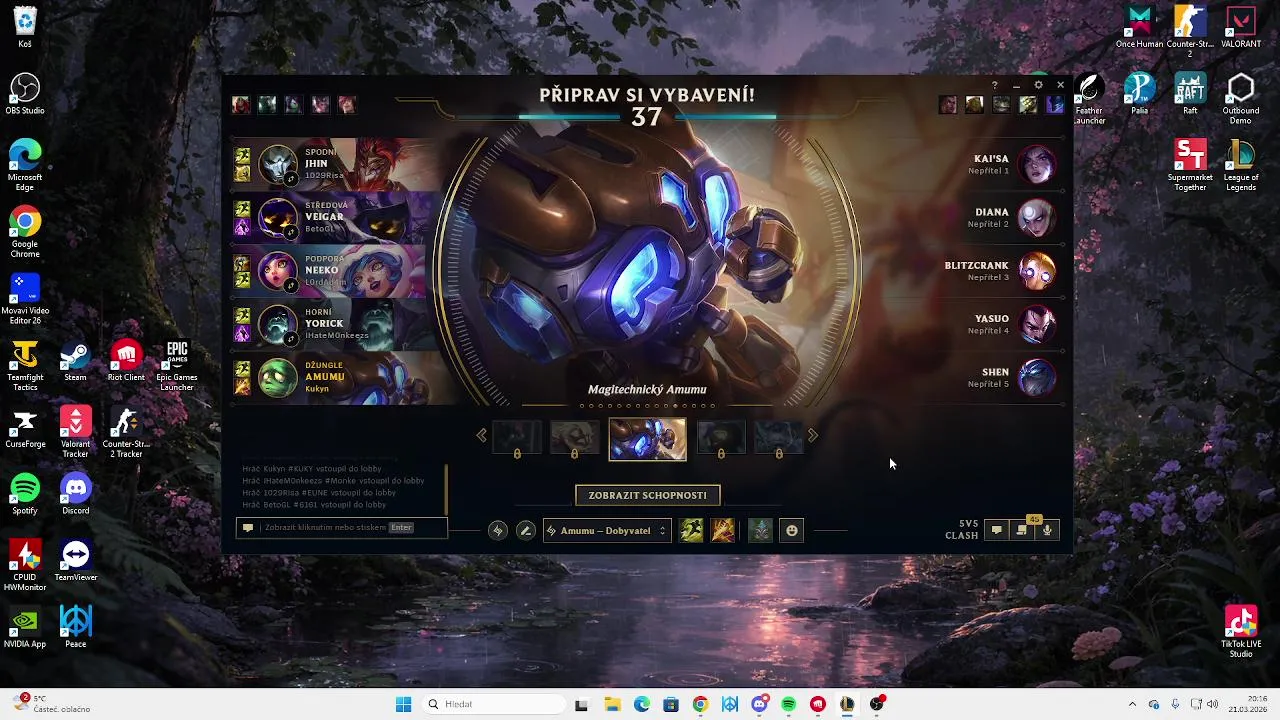1280x720 pixels.
Task: Open Riot Client desktop shortcut
Action: point(126,361)
